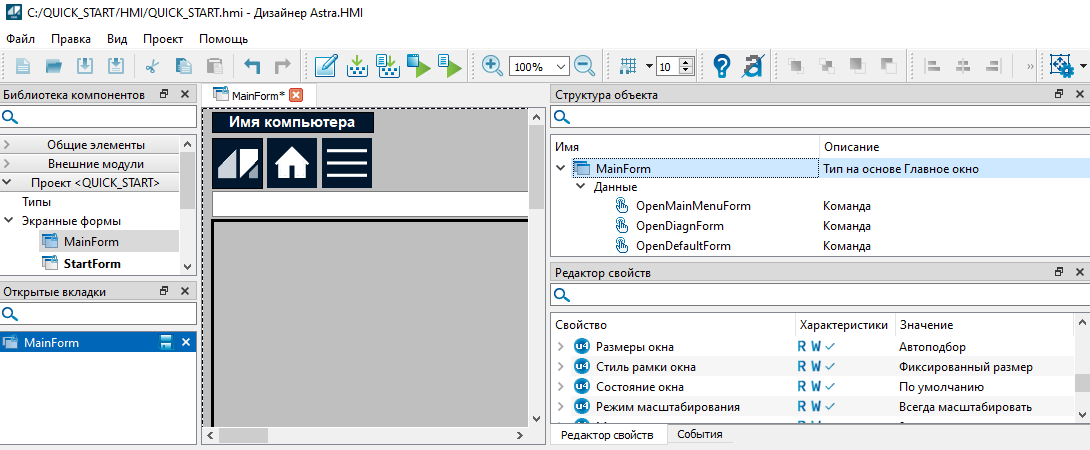The height and width of the screenshot is (450, 1090).
Task: Click the edit pencil toolbar icon
Action: pos(325,66)
